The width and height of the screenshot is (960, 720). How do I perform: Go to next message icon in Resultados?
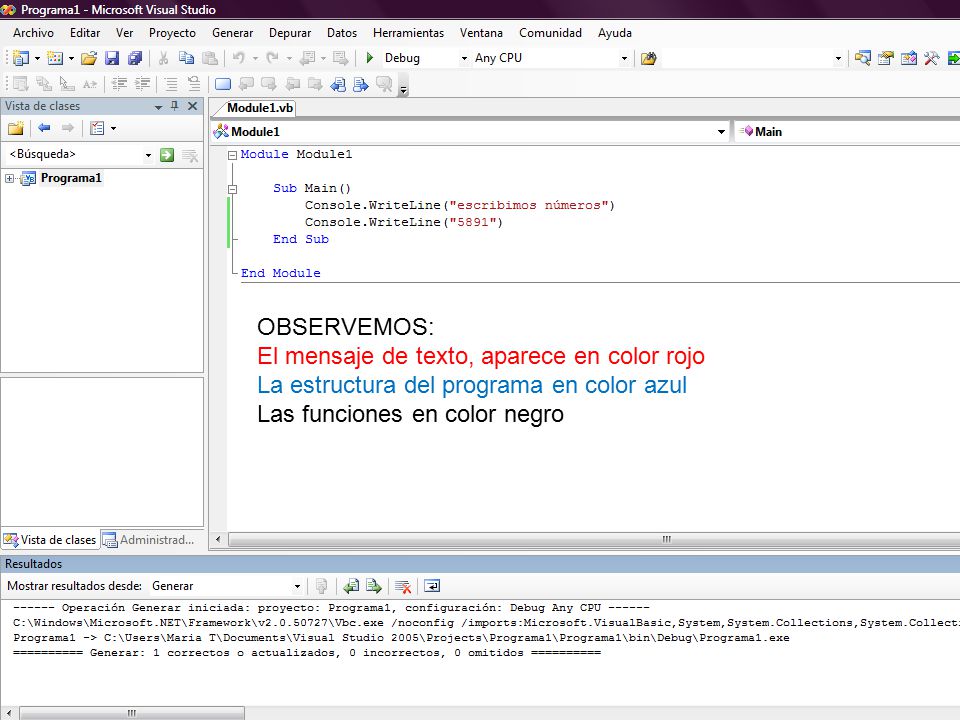[x=373, y=587]
